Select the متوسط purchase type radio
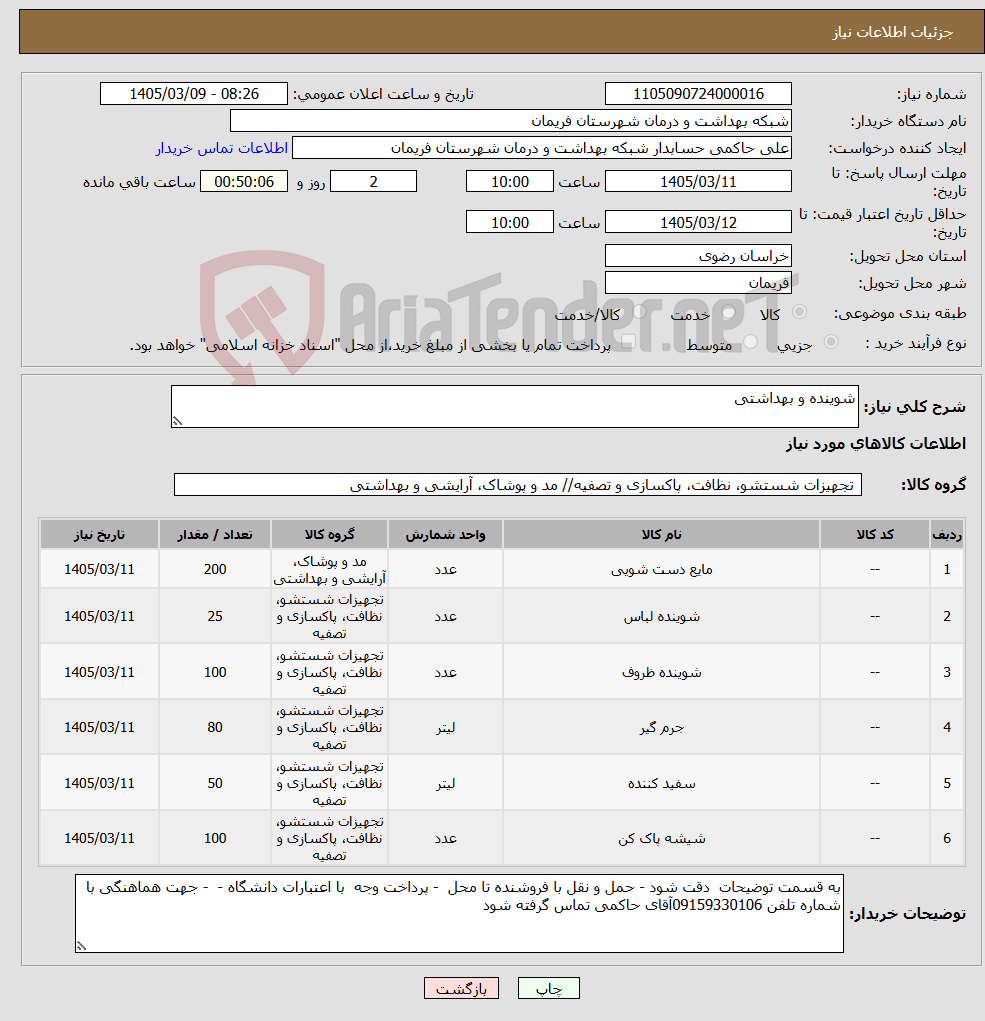The image size is (985, 1021). [750, 343]
